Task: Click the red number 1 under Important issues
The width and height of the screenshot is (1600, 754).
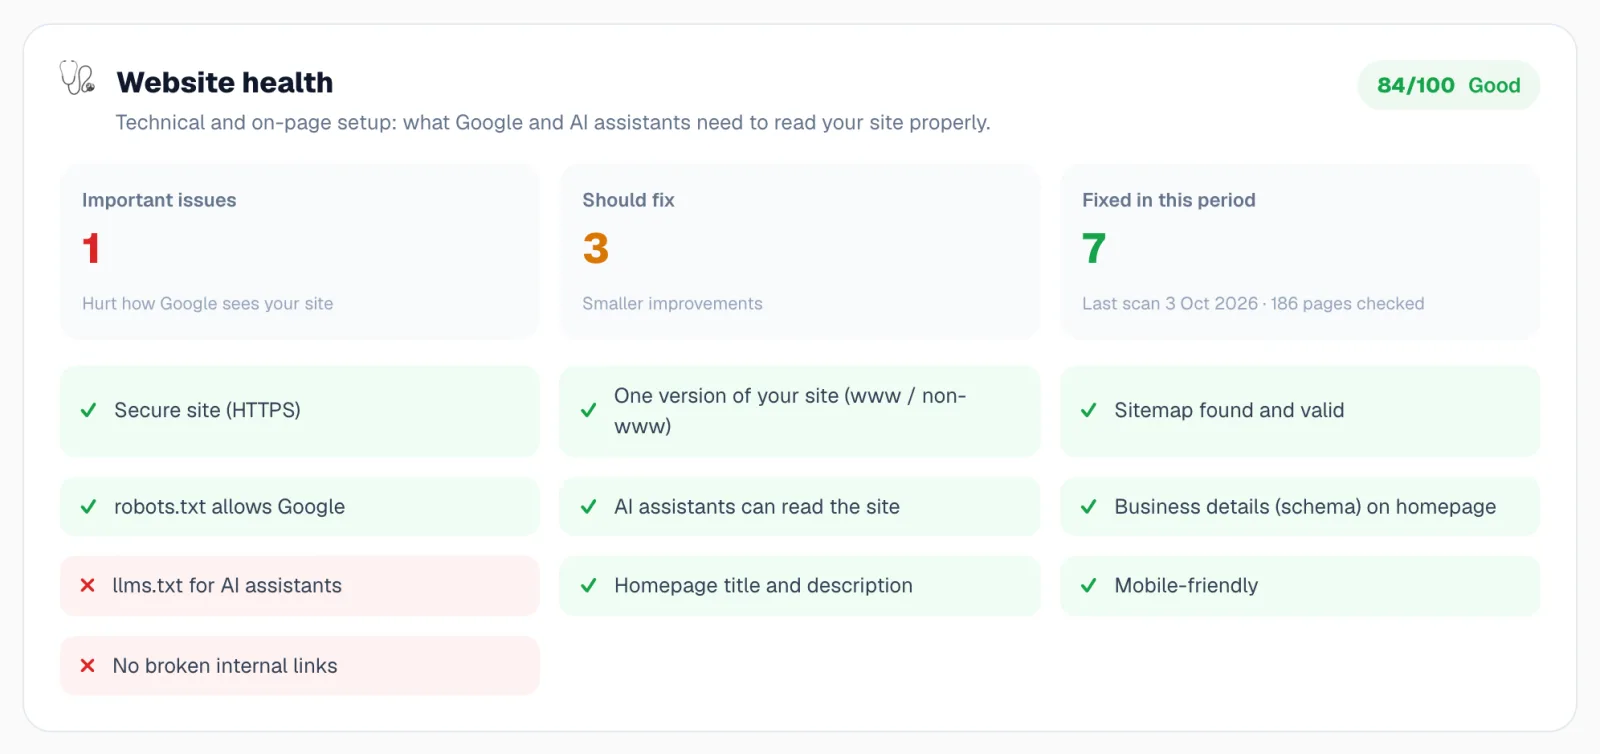Action: [91, 248]
